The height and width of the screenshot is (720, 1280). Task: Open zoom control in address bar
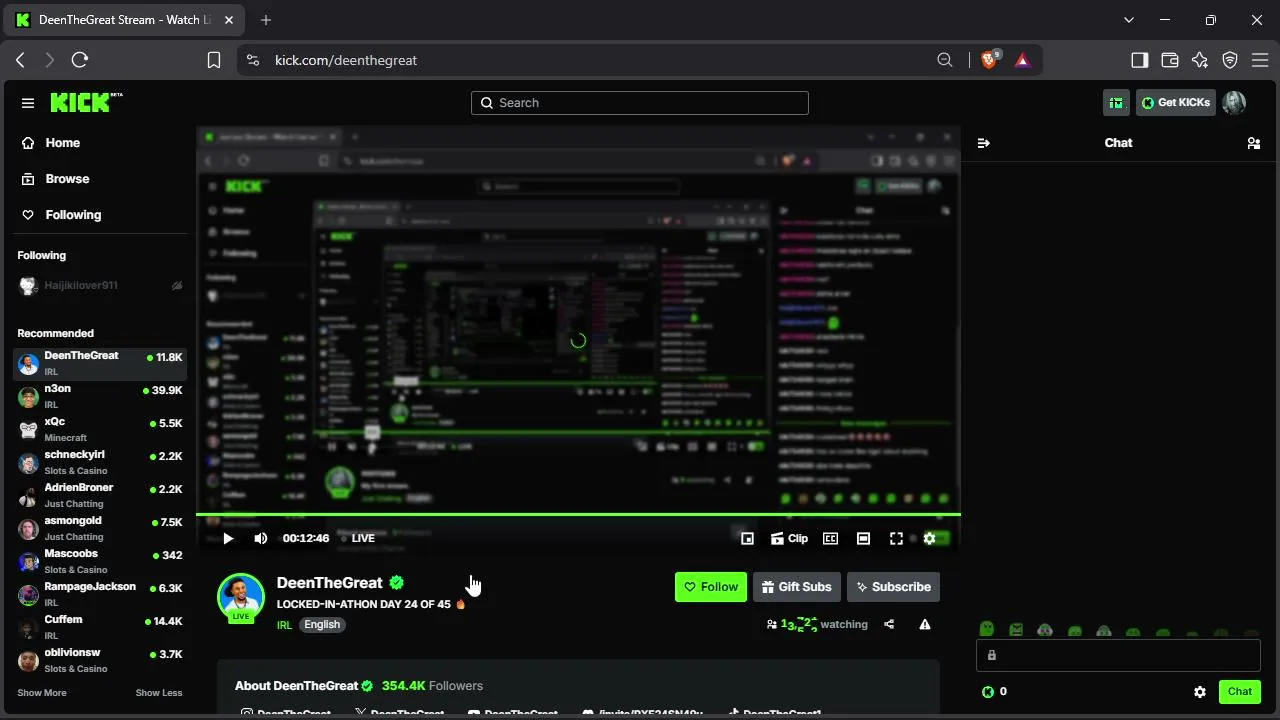pyautogui.click(x=945, y=60)
